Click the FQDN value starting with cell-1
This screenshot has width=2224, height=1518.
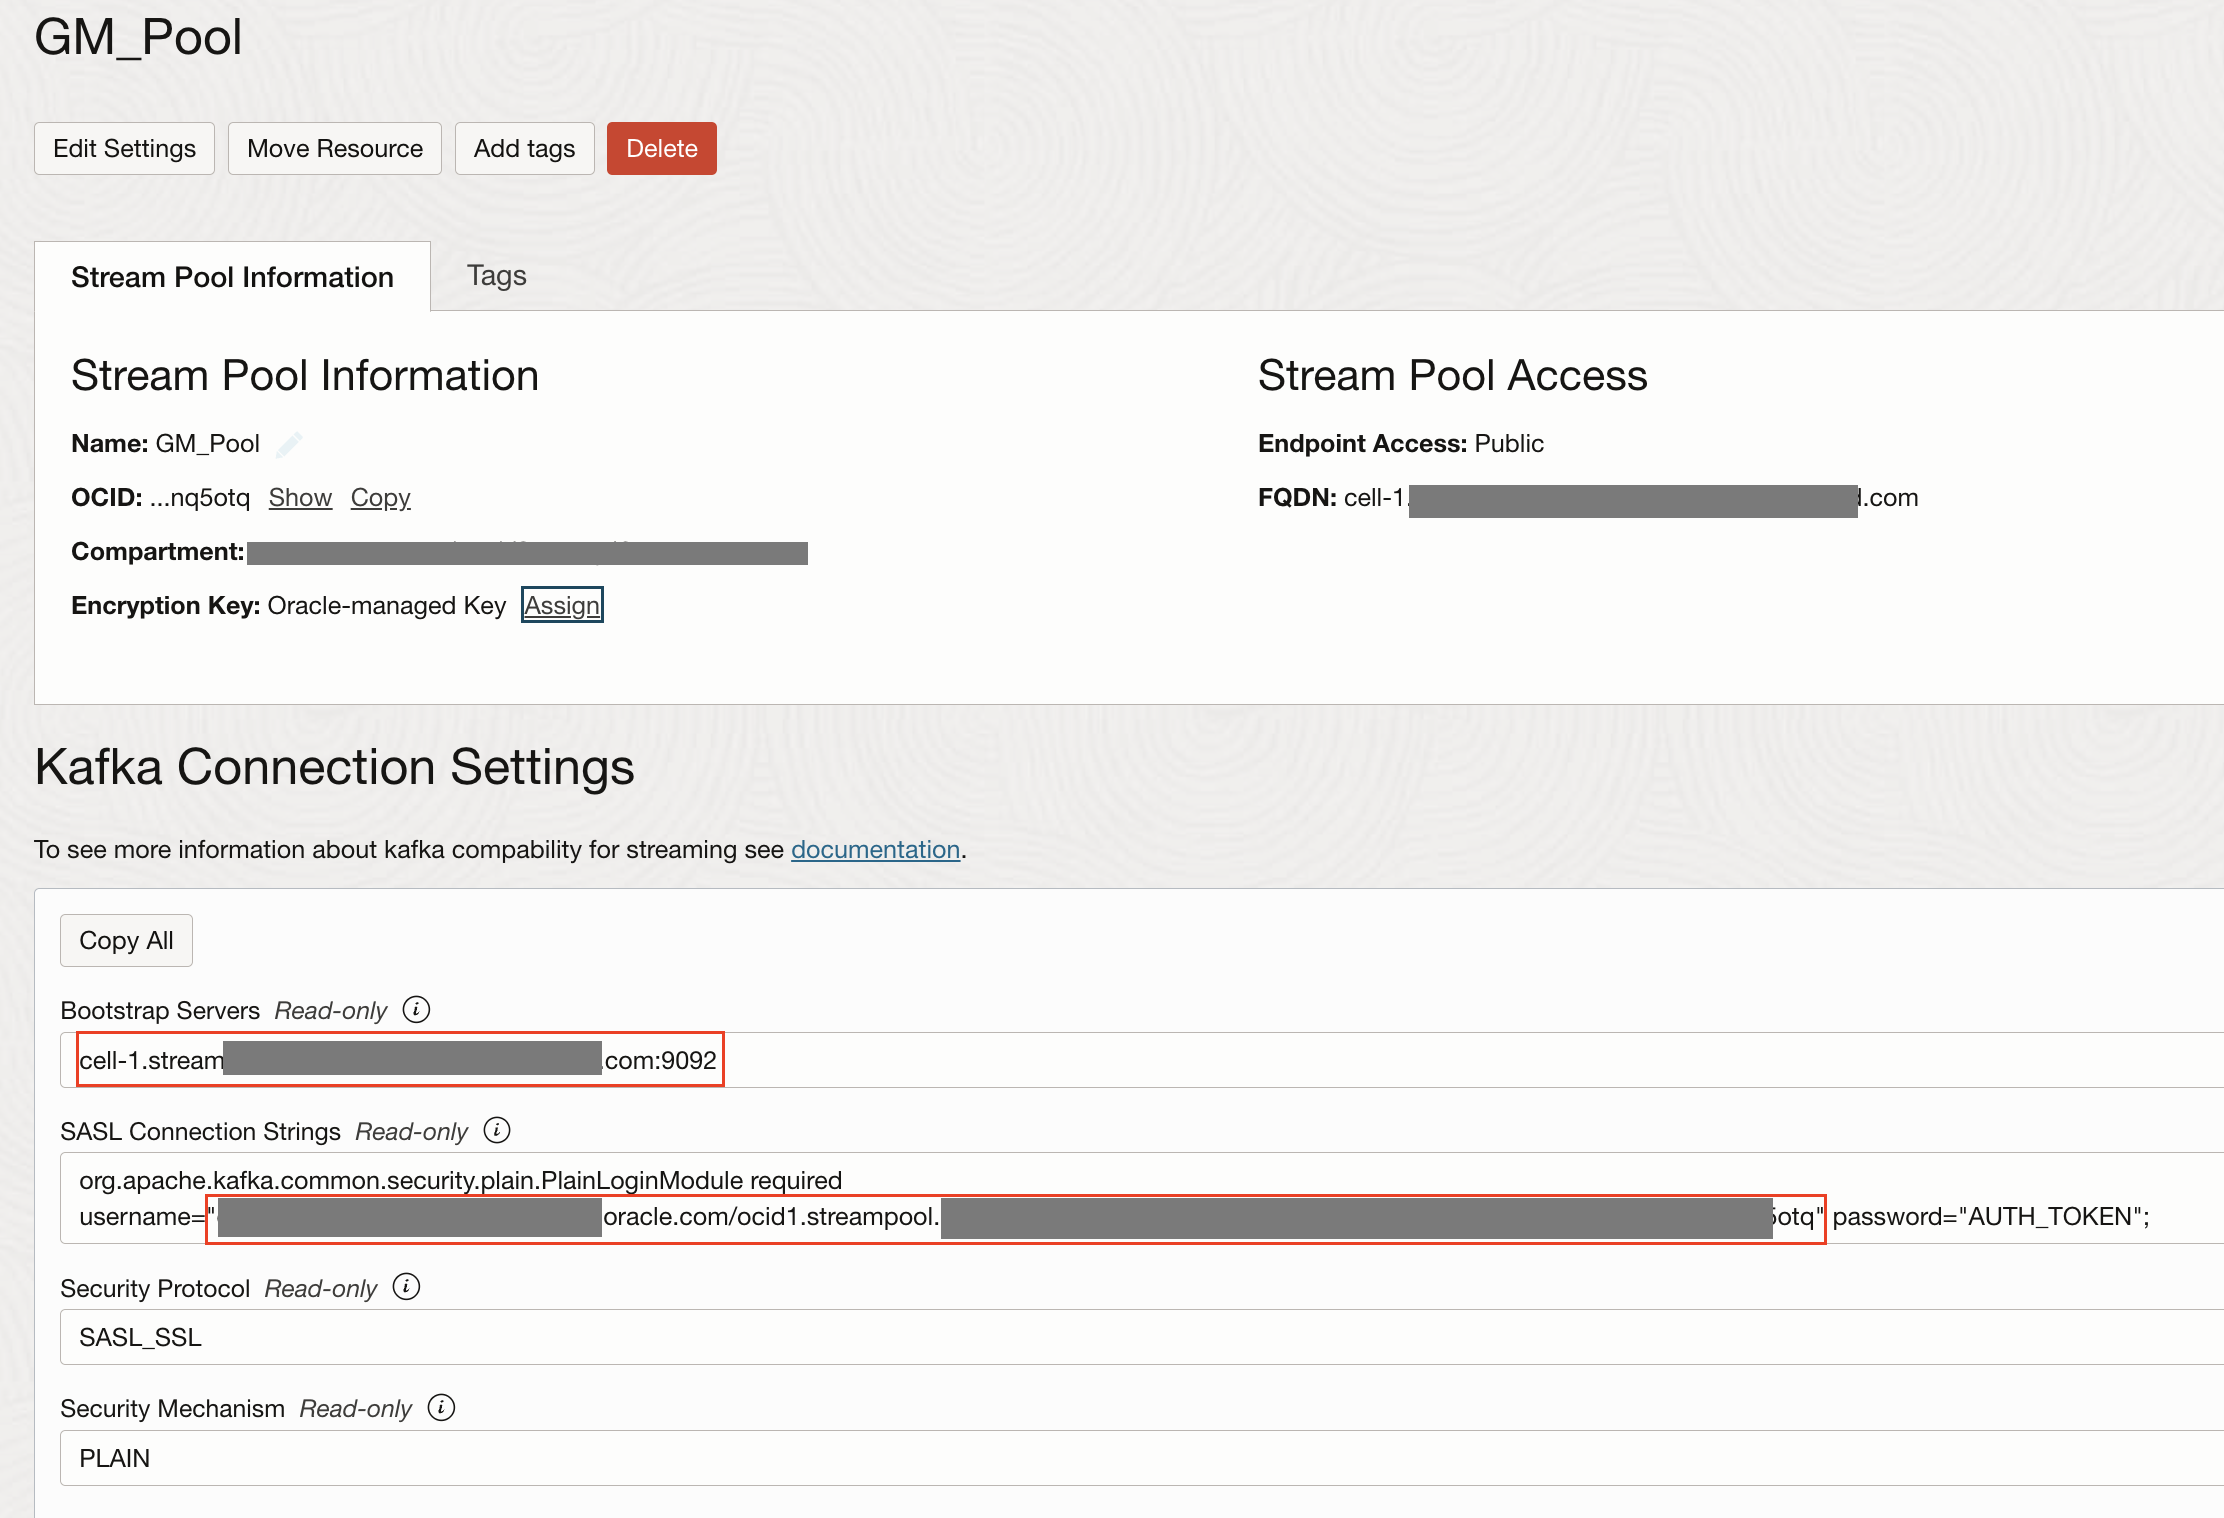click(1631, 498)
